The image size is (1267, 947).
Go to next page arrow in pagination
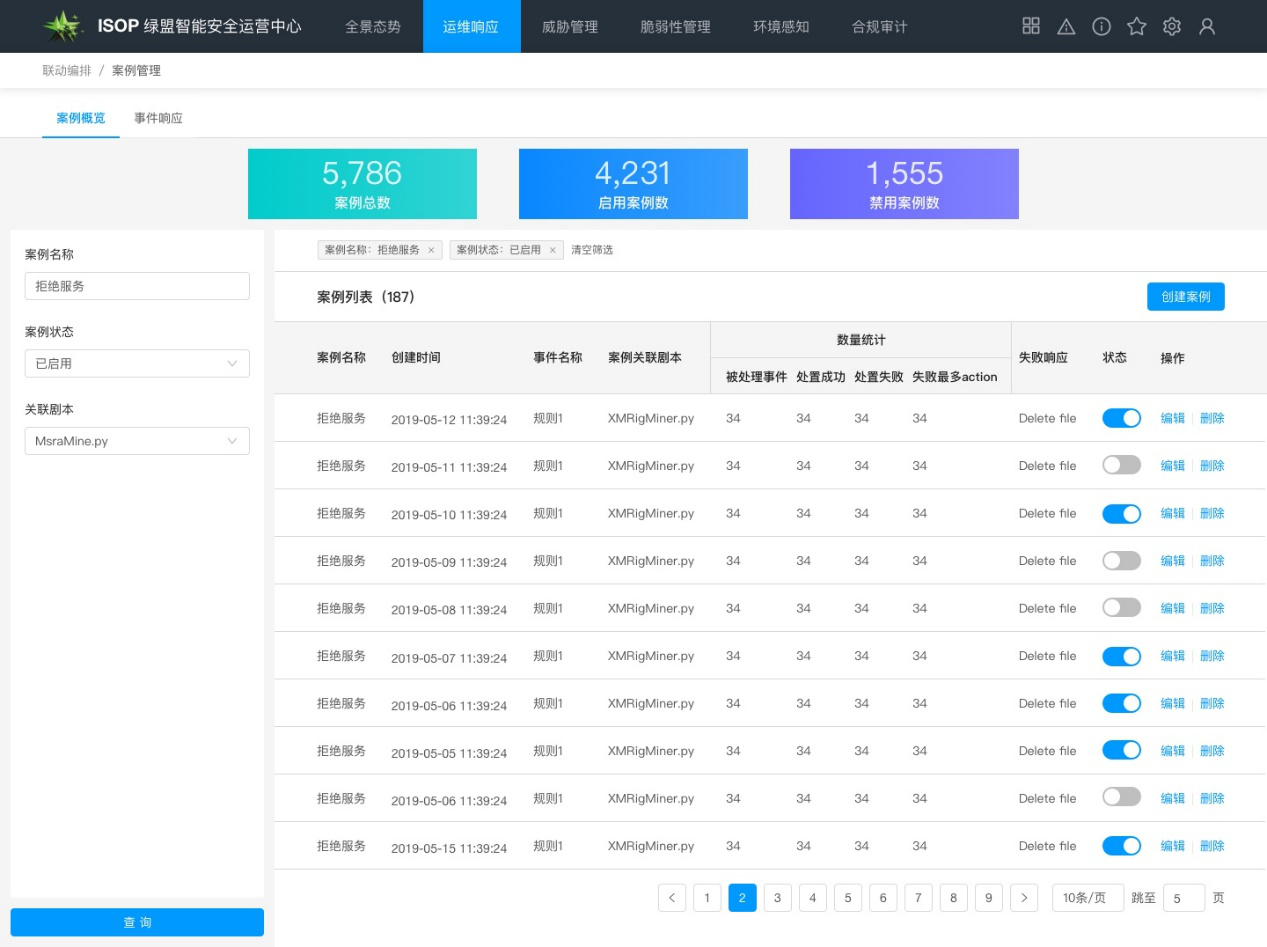coord(1023,898)
